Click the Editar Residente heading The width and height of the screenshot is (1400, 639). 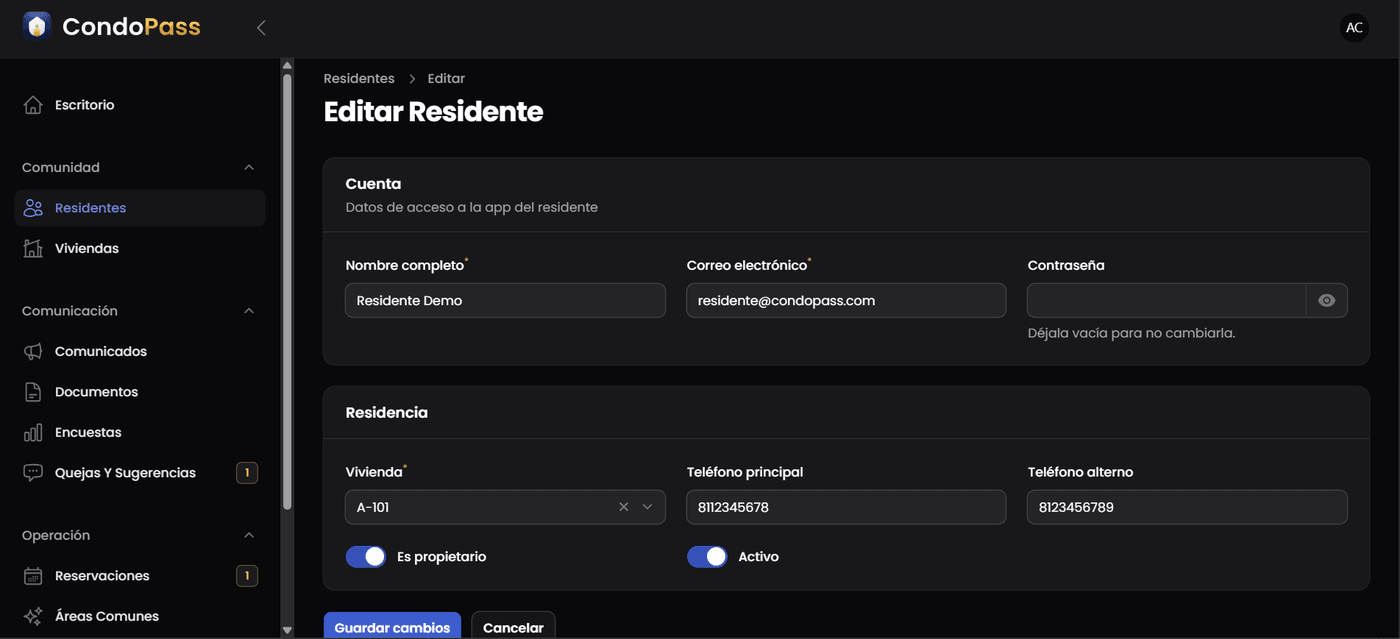pyautogui.click(x=433, y=111)
